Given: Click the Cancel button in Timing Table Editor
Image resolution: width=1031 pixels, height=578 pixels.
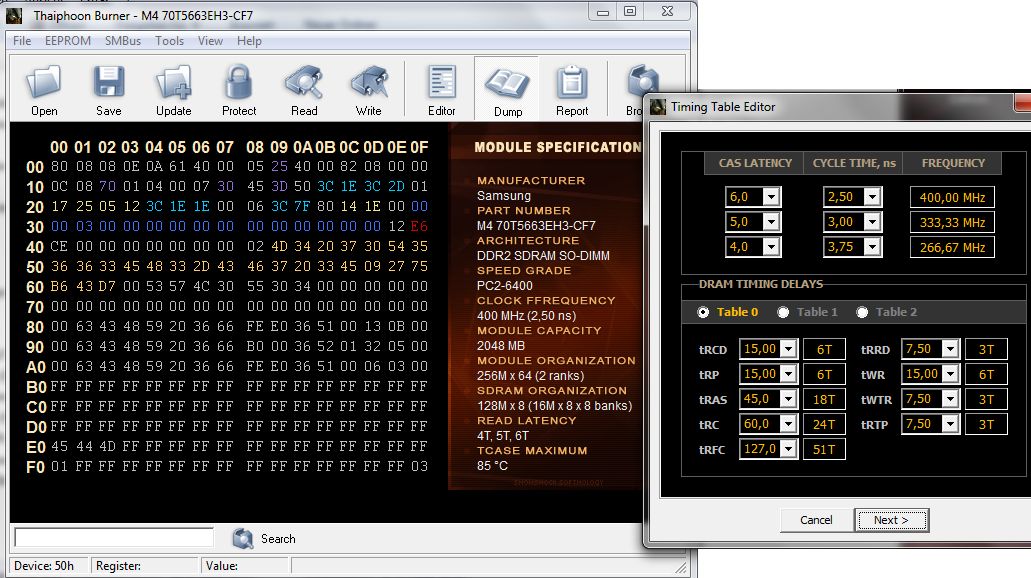Looking at the screenshot, I should [x=816, y=520].
